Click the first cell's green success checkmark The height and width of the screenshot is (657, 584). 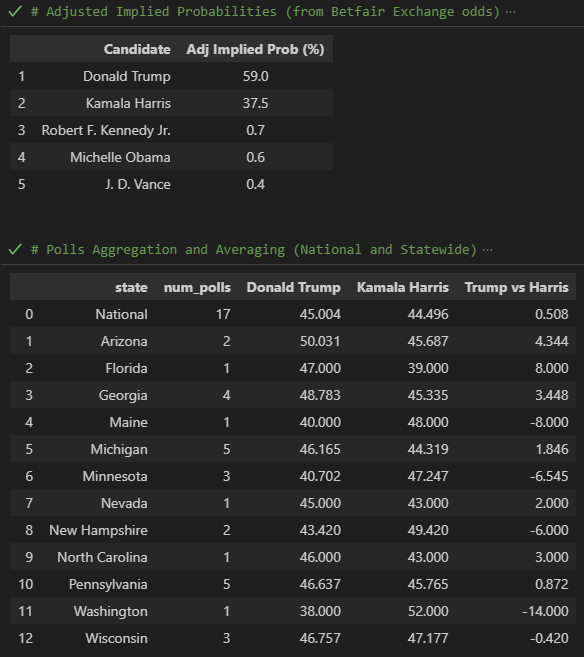(x=15, y=11)
